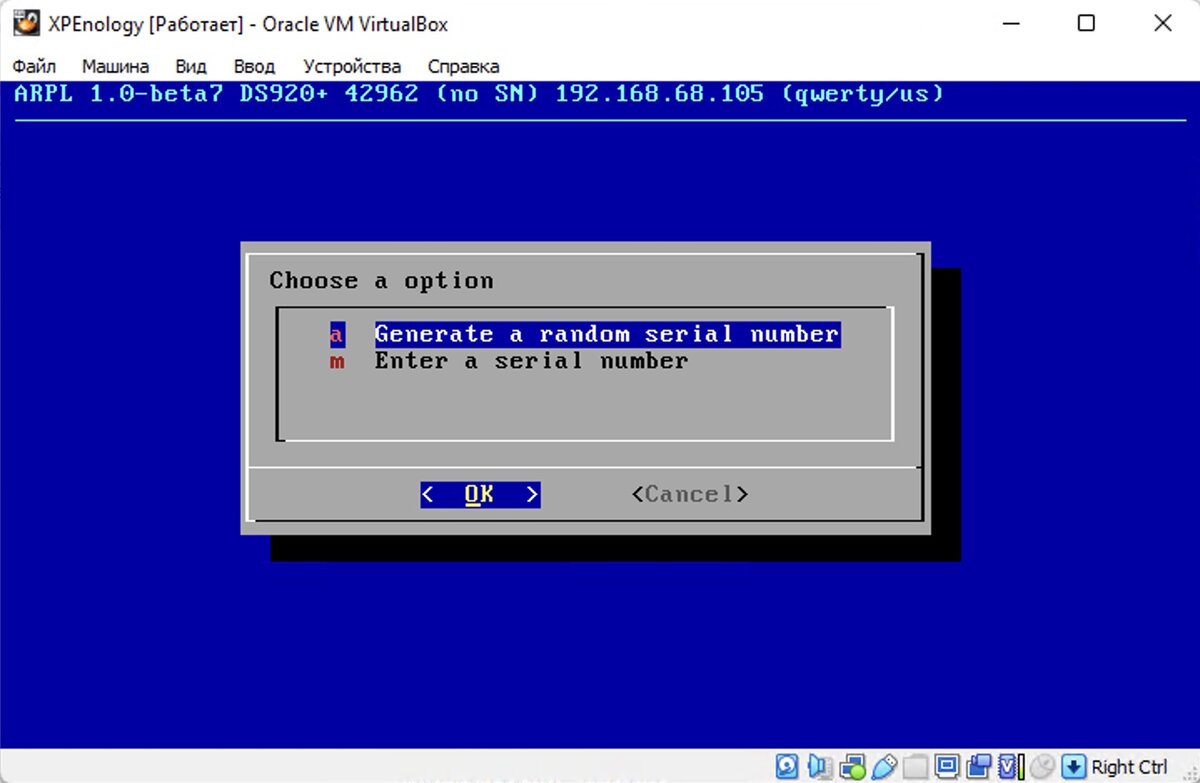Click the mouse integration icon in status bar

pyautogui.click(x=1042, y=765)
